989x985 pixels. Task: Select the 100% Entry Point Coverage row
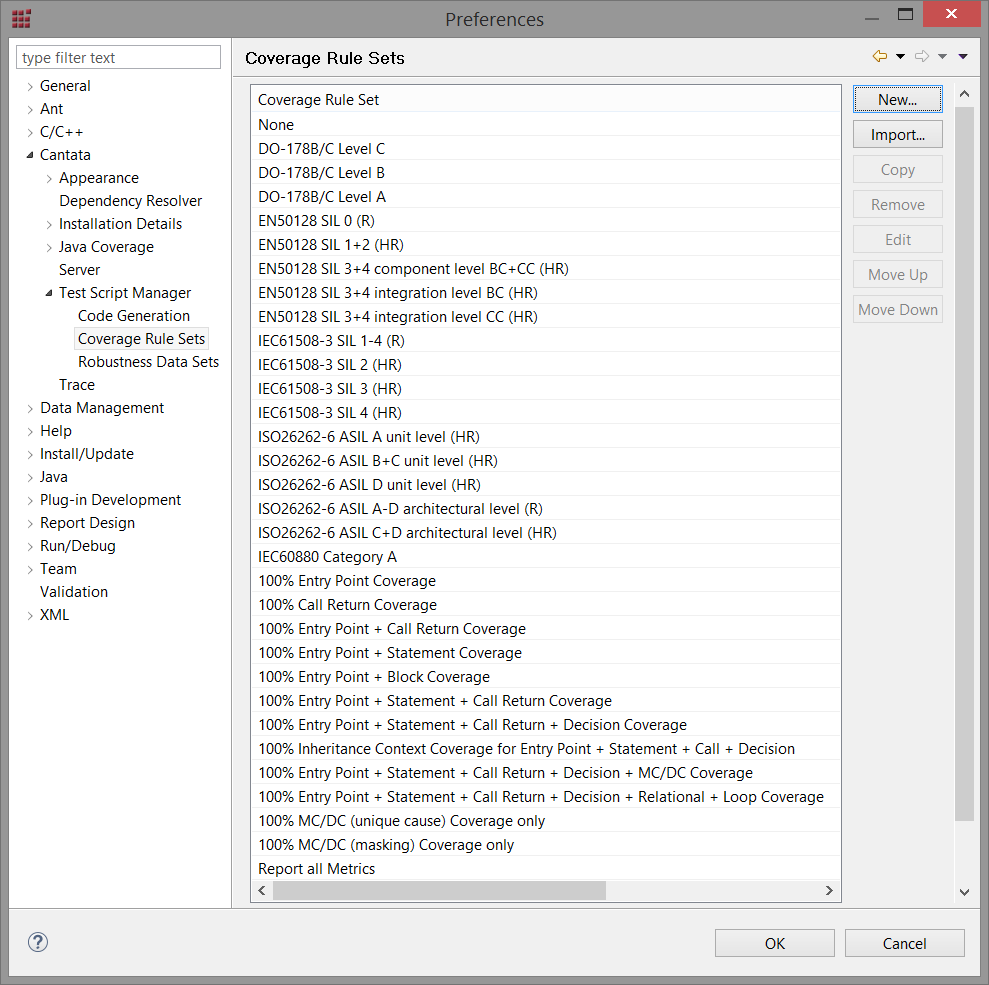click(x=546, y=581)
